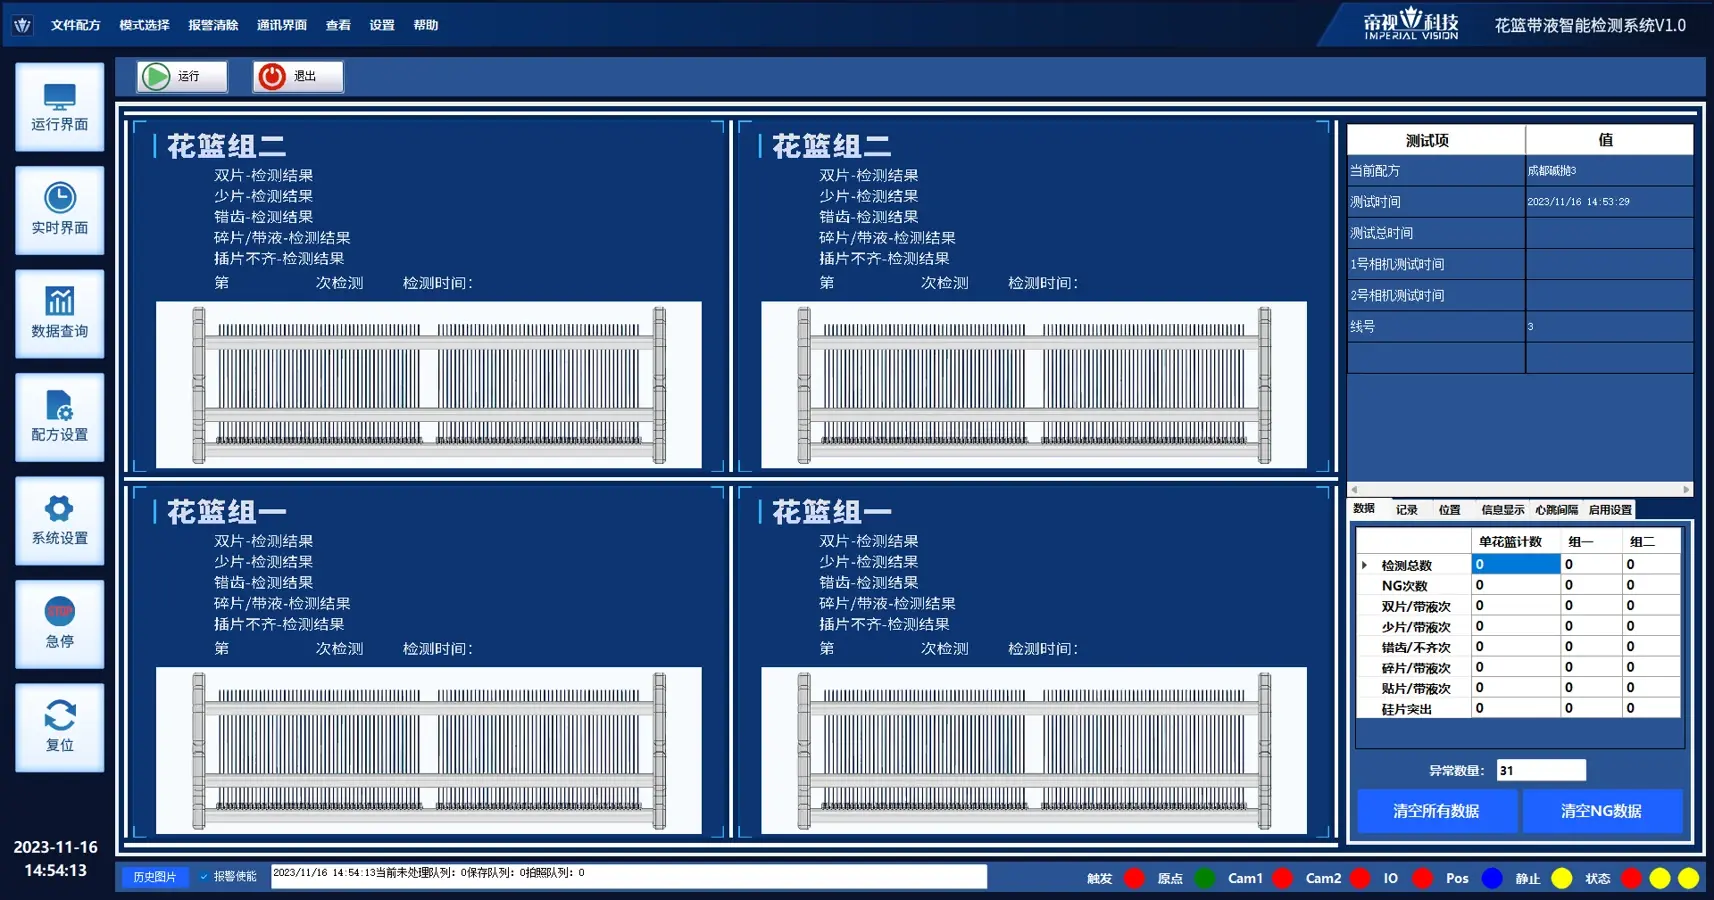The image size is (1714, 900).
Task: Click 清空所有数据 to clear all data
Action: point(1436,811)
